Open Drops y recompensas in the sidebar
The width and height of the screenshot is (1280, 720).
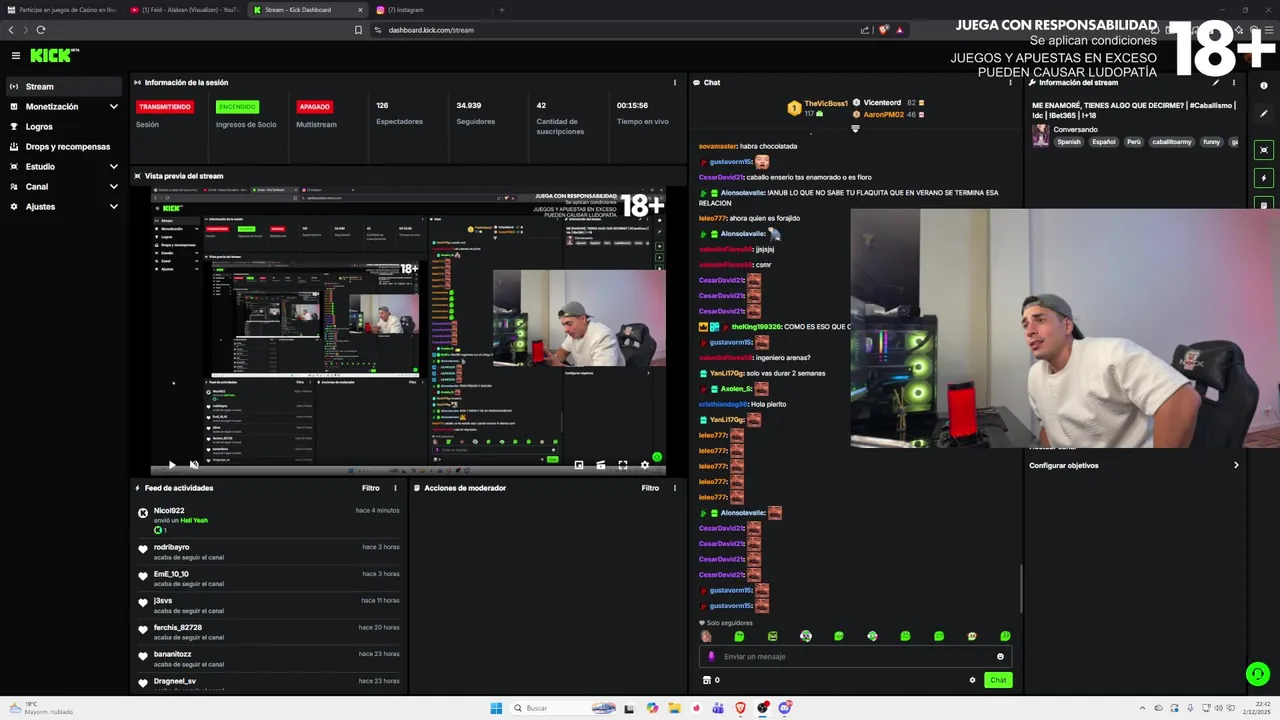[x=64, y=147]
